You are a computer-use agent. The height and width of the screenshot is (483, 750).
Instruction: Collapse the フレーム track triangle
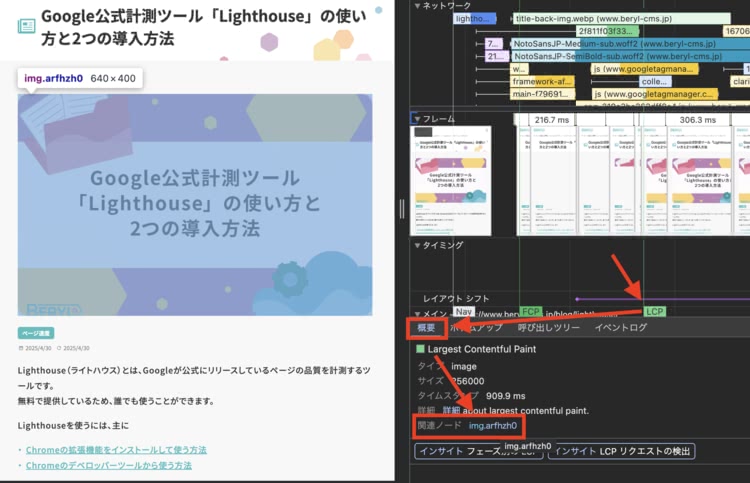(x=417, y=119)
